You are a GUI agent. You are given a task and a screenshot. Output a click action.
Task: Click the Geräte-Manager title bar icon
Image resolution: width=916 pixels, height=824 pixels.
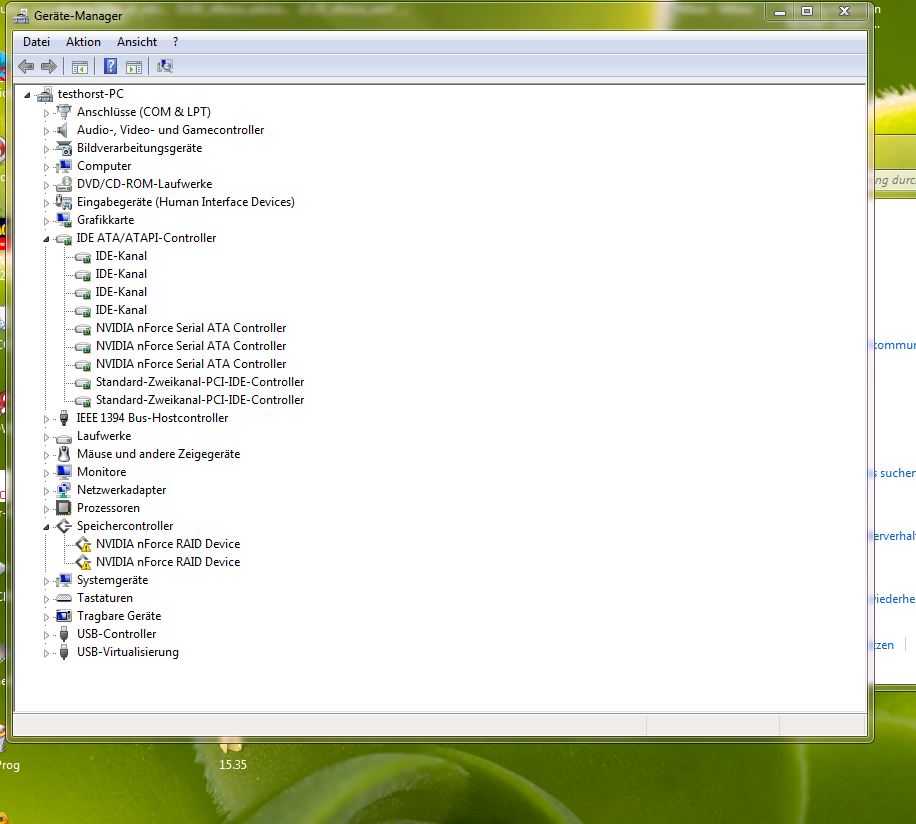(x=21, y=16)
